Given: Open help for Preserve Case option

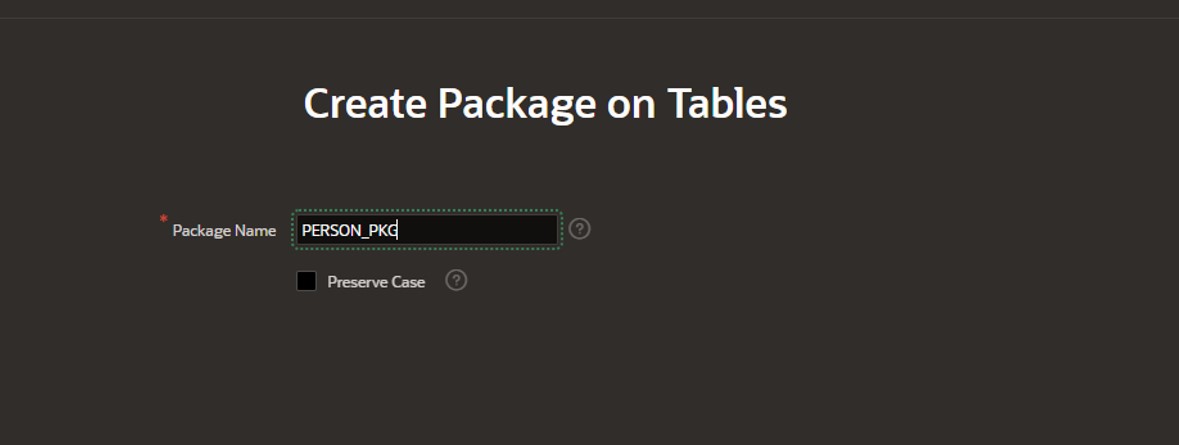Looking at the screenshot, I should click(x=456, y=280).
